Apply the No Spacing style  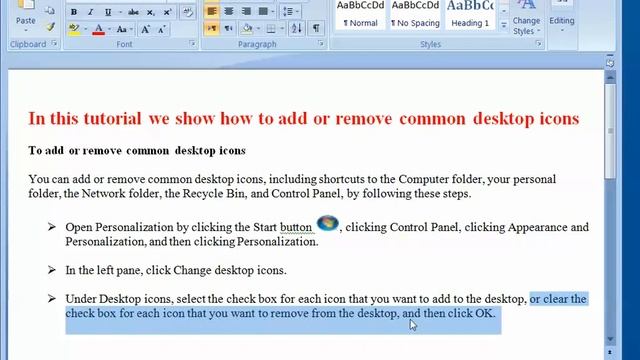(x=415, y=15)
